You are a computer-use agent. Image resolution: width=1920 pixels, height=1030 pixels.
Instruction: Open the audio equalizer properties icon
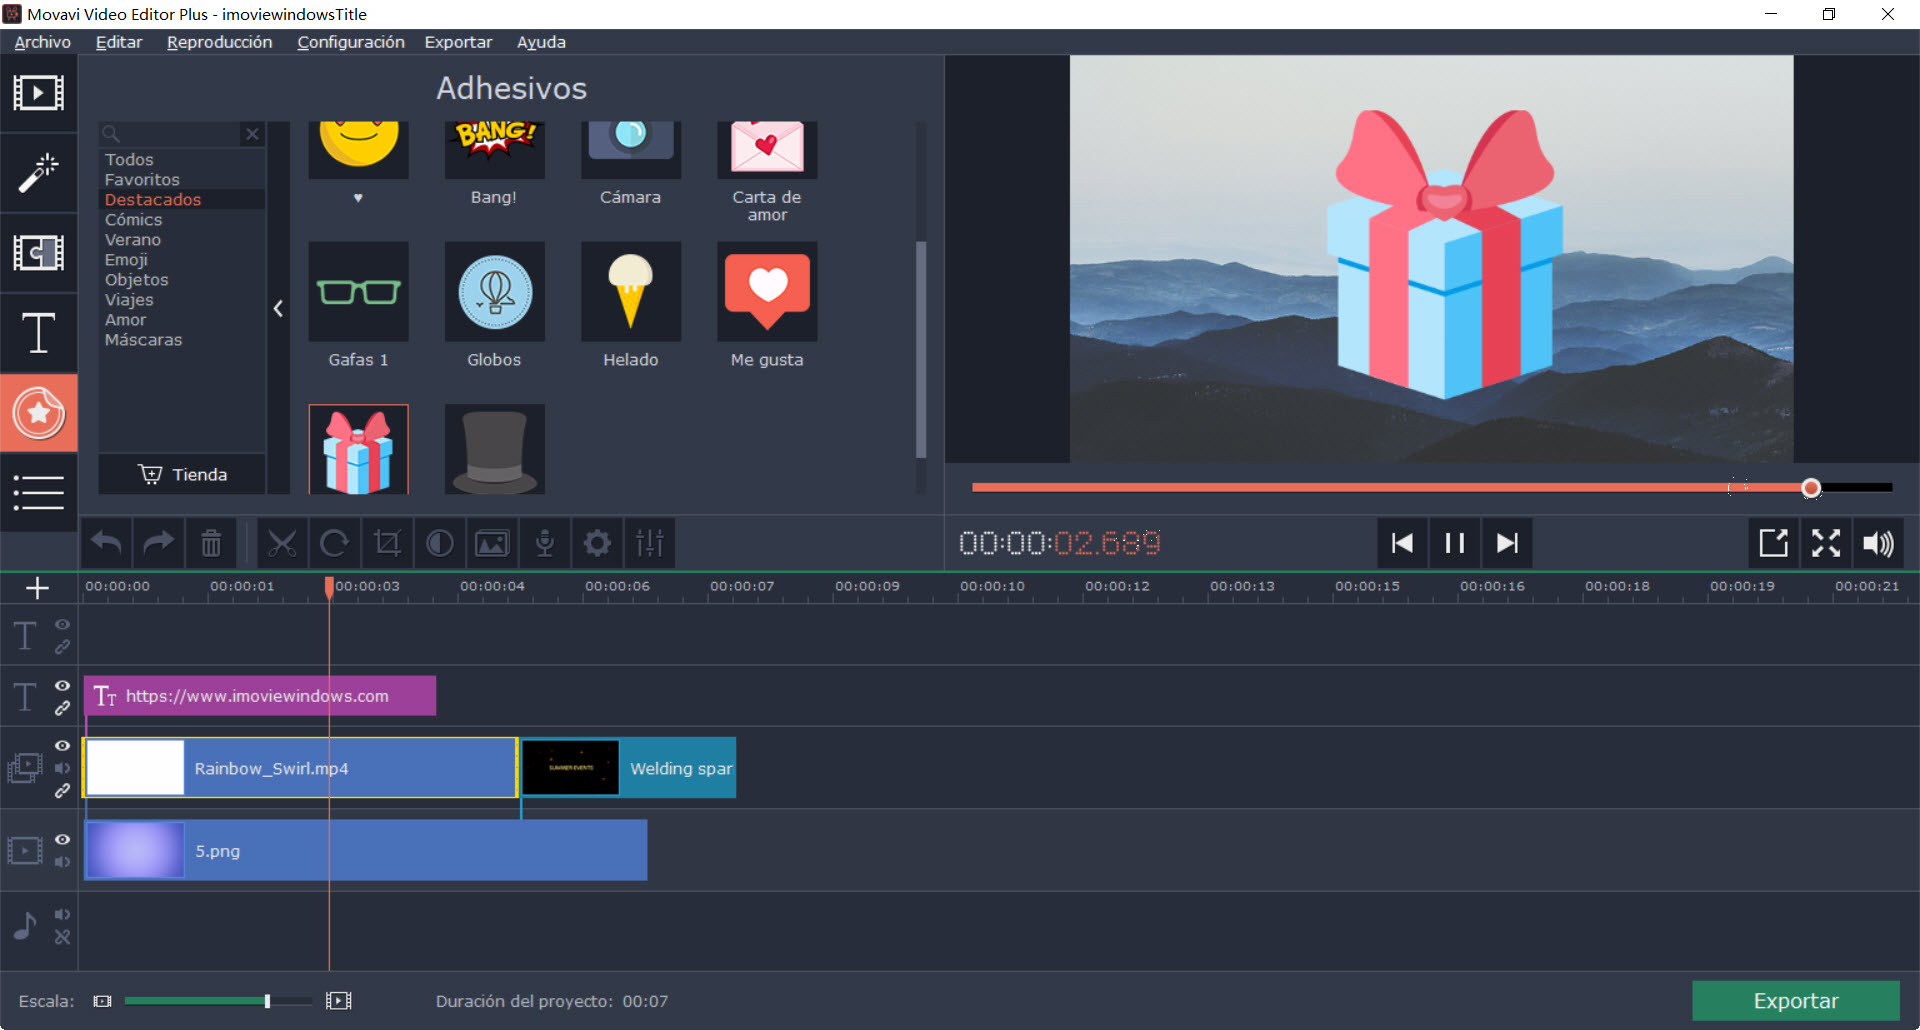click(649, 543)
